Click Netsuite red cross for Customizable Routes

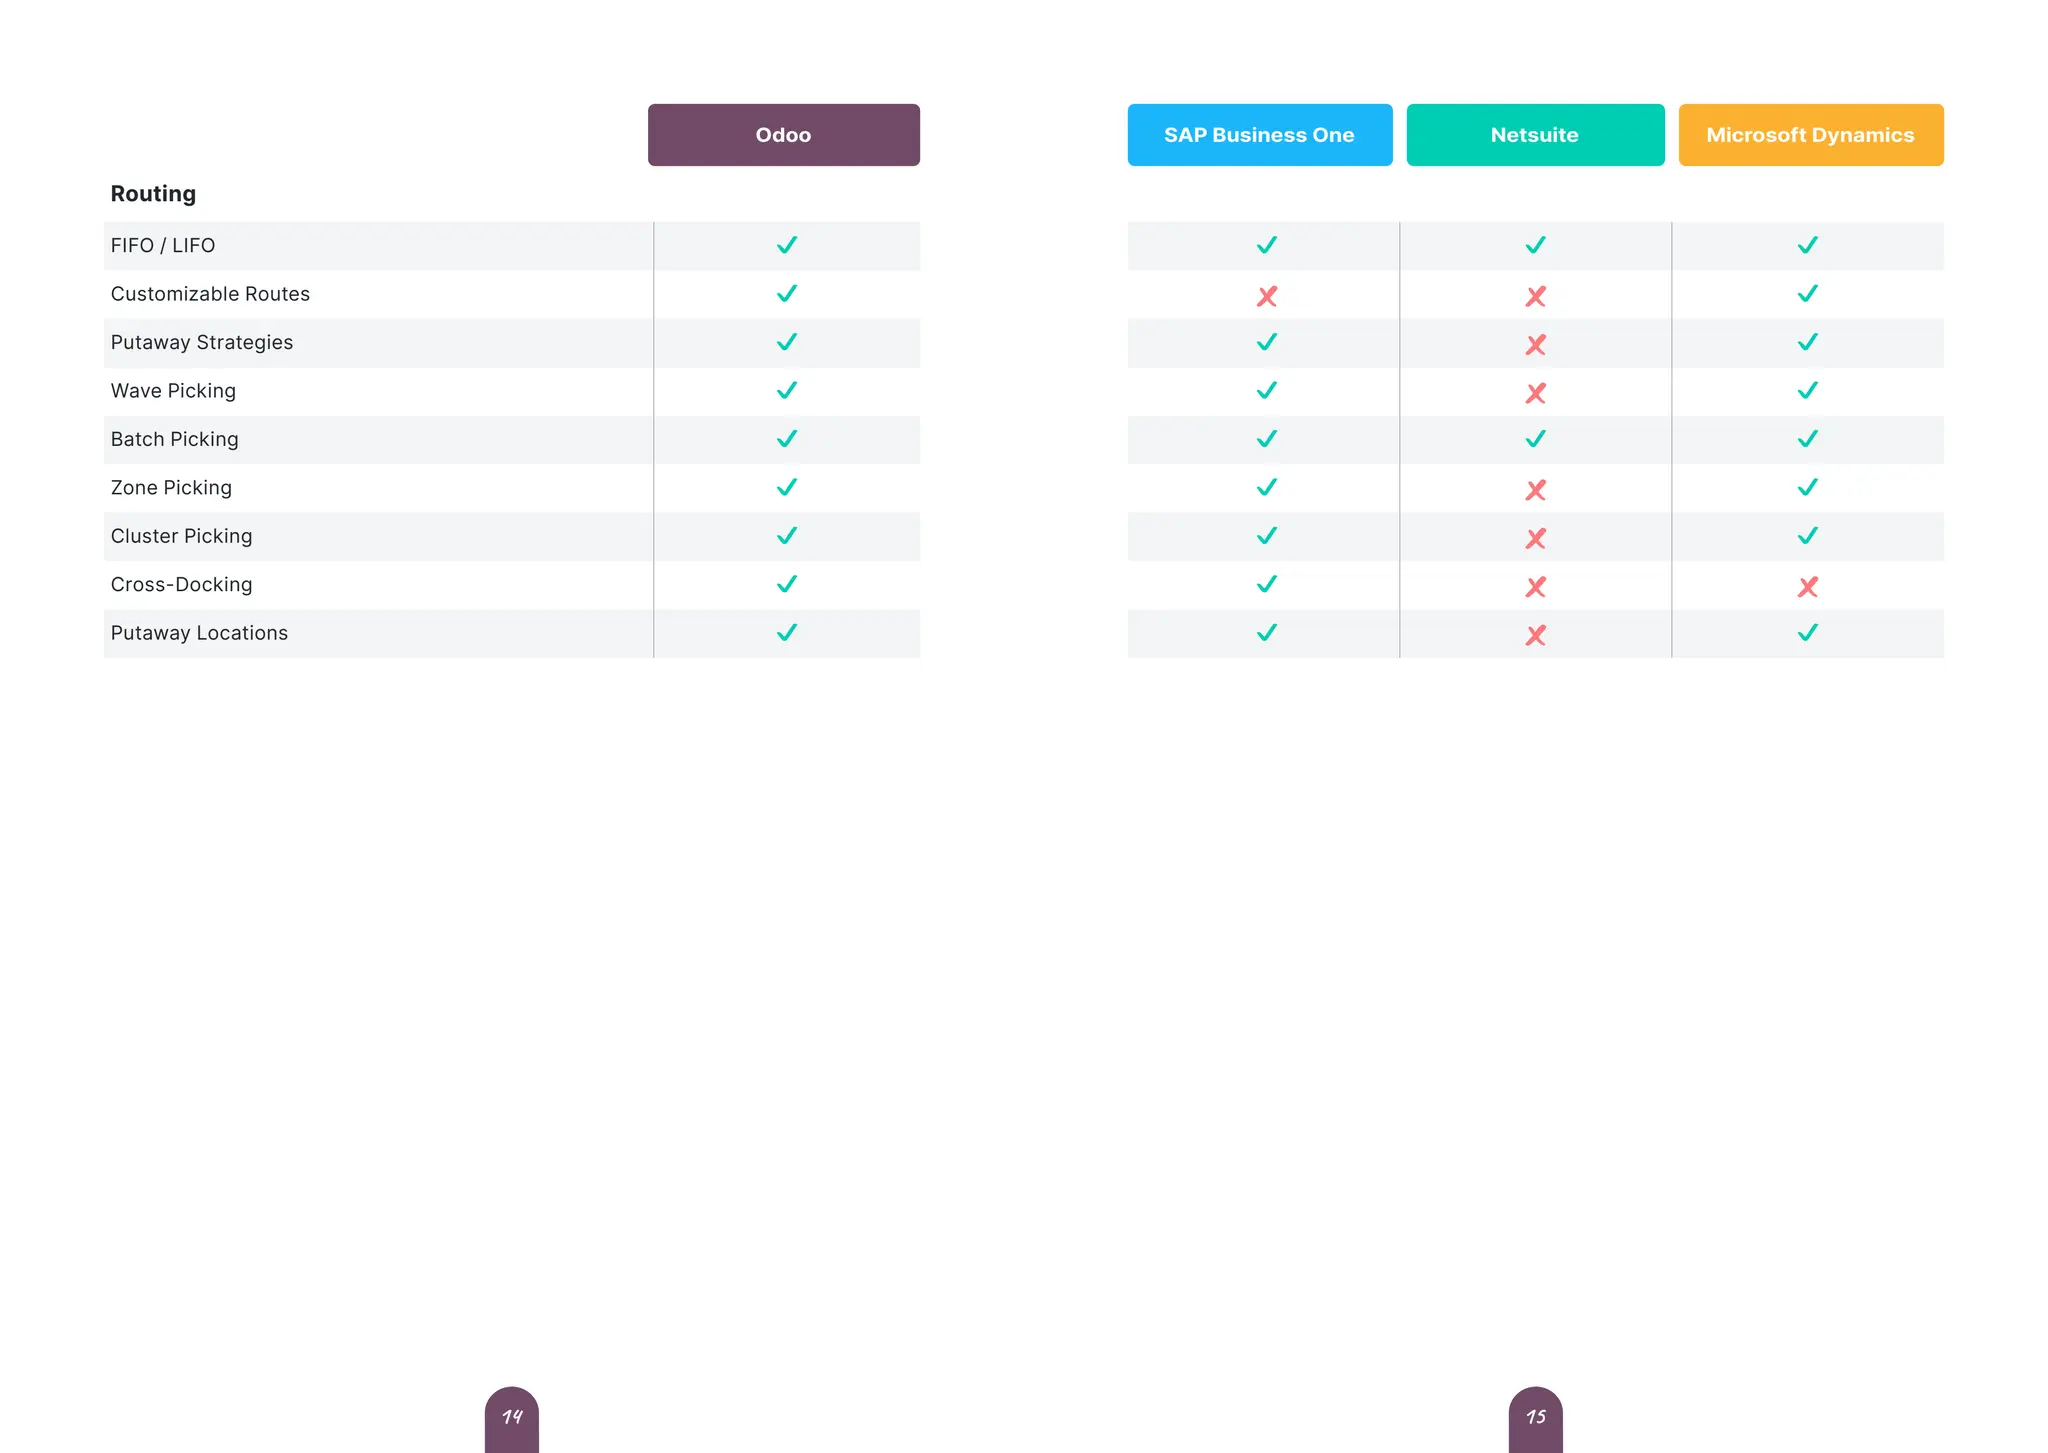[1536, 296]
